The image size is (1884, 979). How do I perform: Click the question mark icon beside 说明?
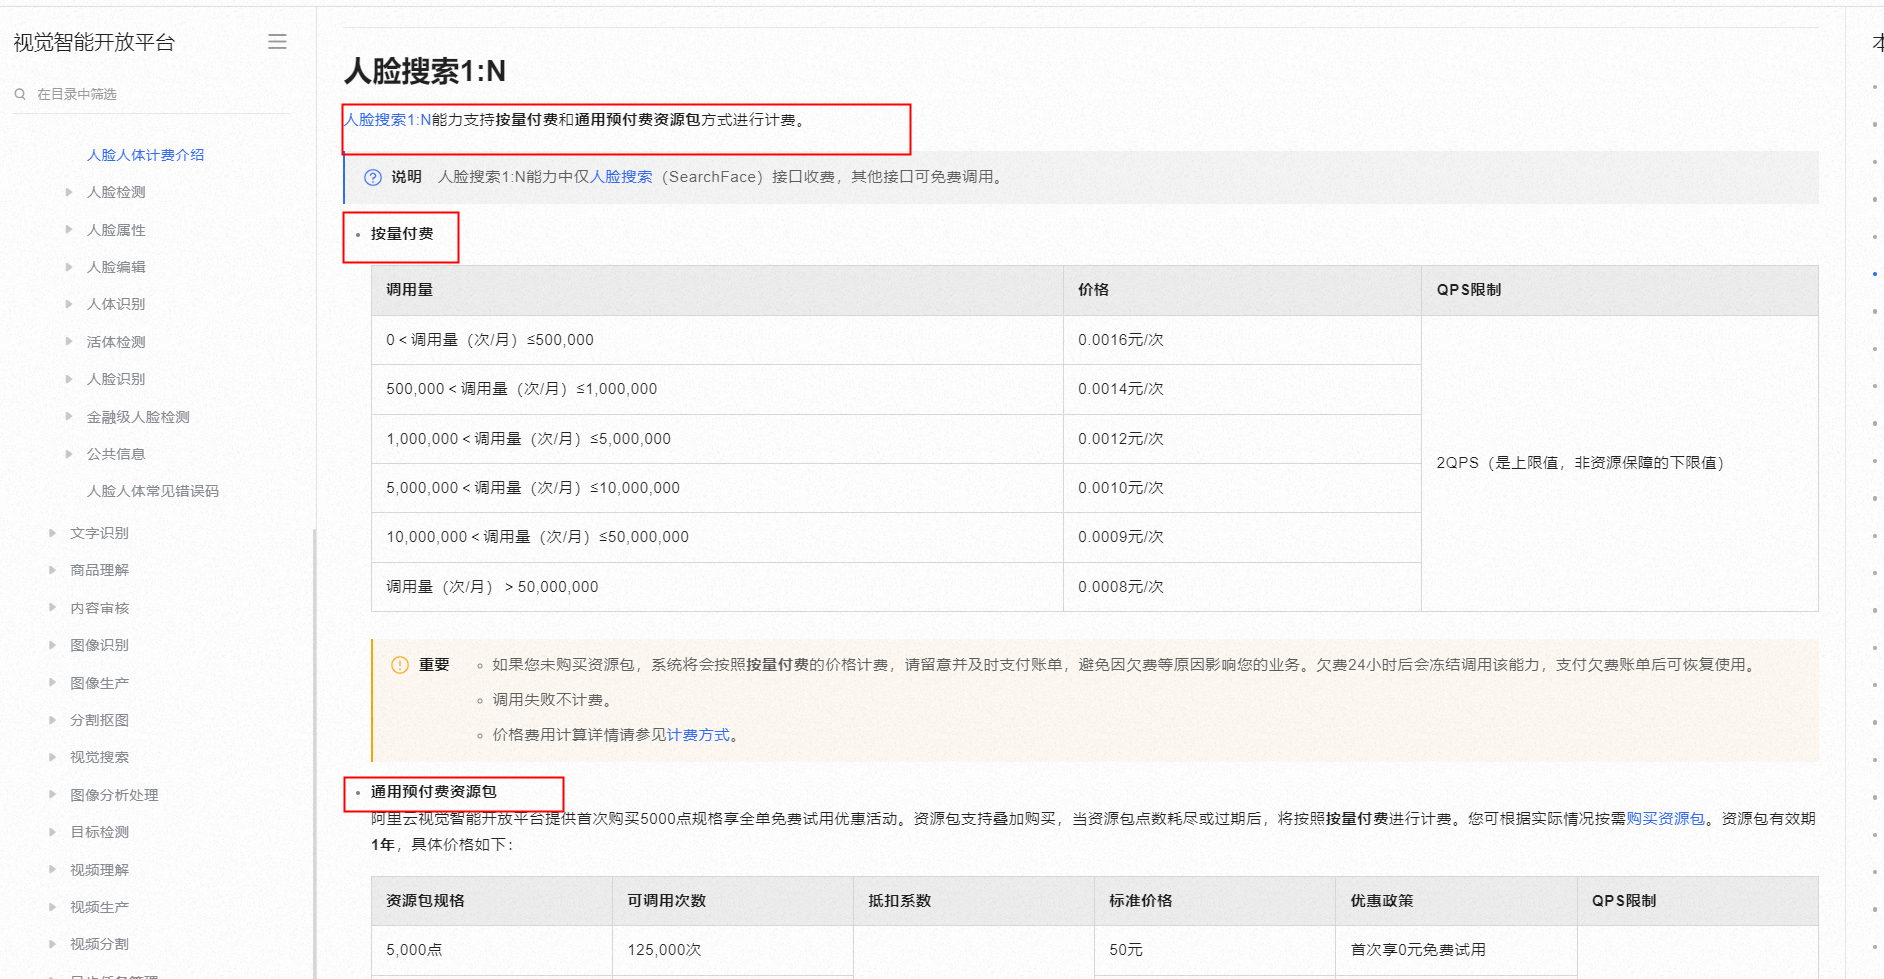pos(373,177)
